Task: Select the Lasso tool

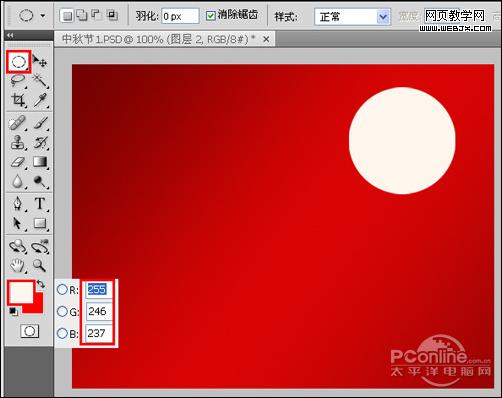Action: (17, 81)
